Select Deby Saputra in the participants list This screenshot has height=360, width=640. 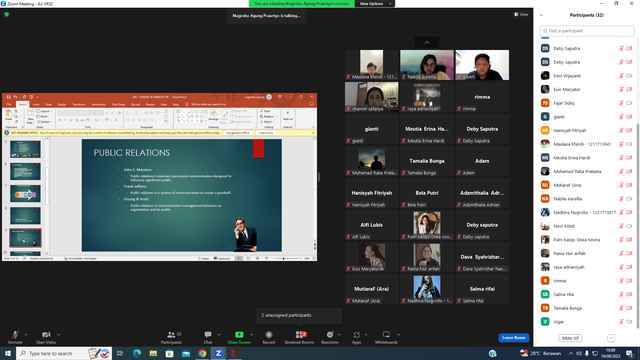coord(587,49)
